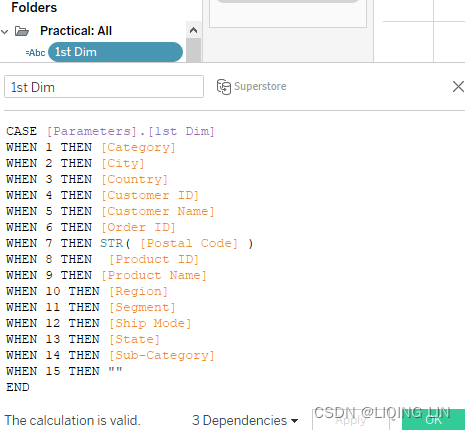Close the calculation editor with the X
Screen dimensions: 465x430
click(458, 87)
